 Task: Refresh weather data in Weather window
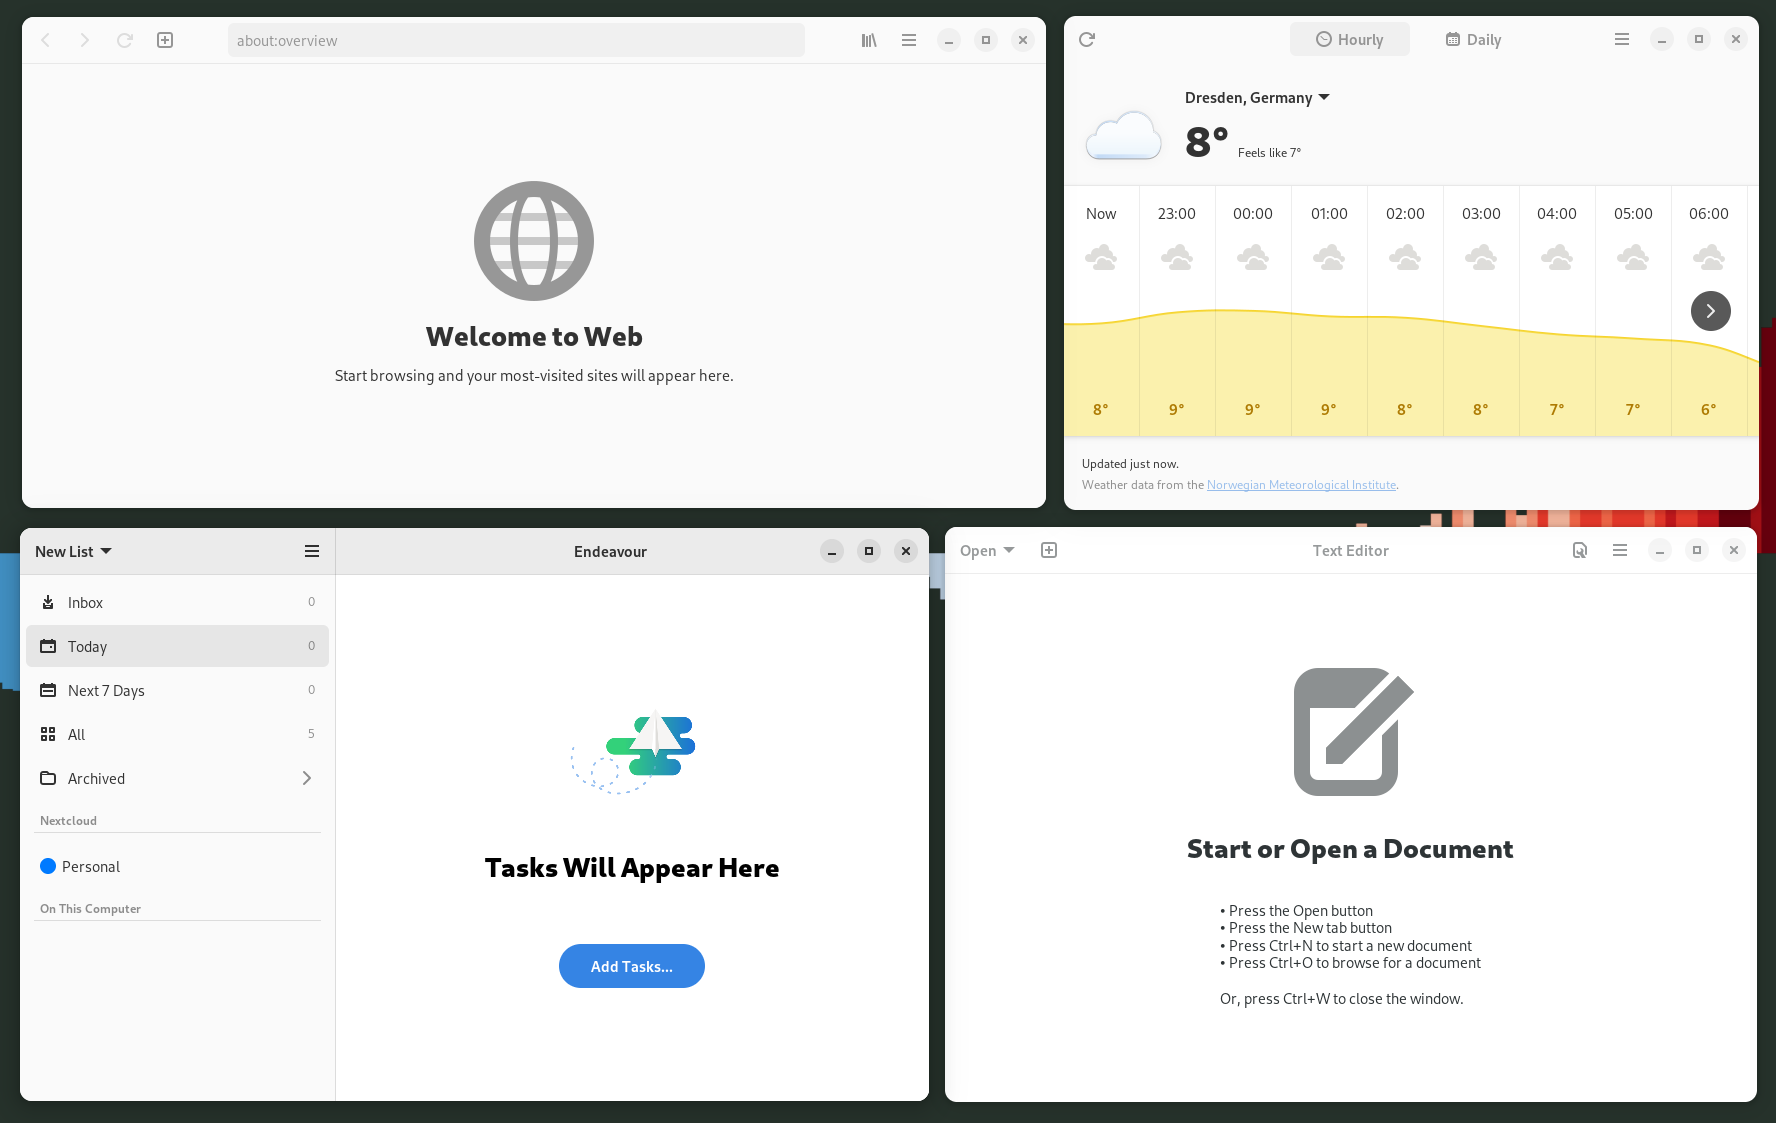pyautogui.click(x=1087, y=39)
